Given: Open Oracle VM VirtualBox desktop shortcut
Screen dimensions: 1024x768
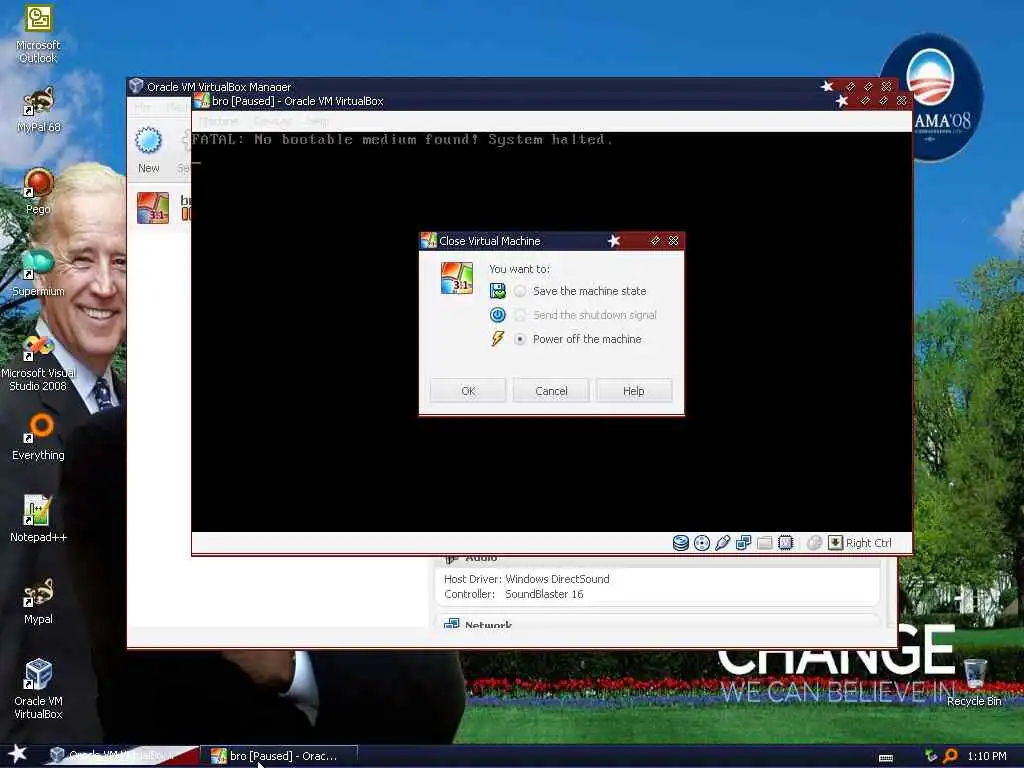Looking at the screenshot, I should point(38,689).
